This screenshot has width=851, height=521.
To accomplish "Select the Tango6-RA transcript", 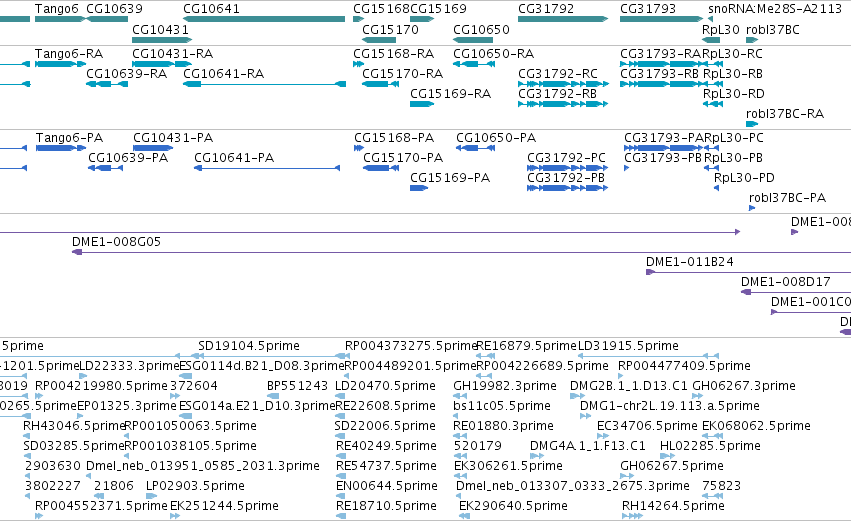I will [60, 64].
